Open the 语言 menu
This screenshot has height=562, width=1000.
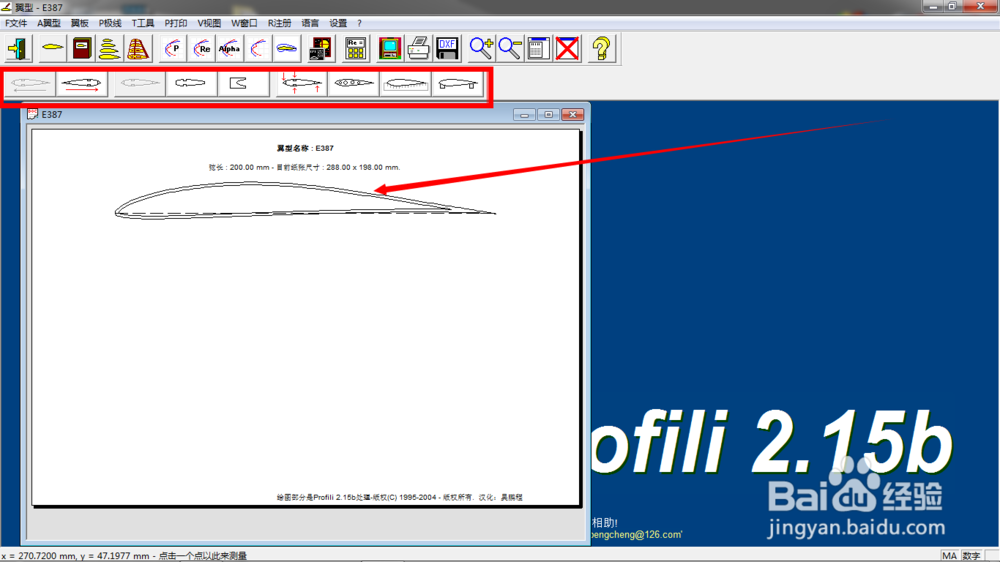(310, 23)
